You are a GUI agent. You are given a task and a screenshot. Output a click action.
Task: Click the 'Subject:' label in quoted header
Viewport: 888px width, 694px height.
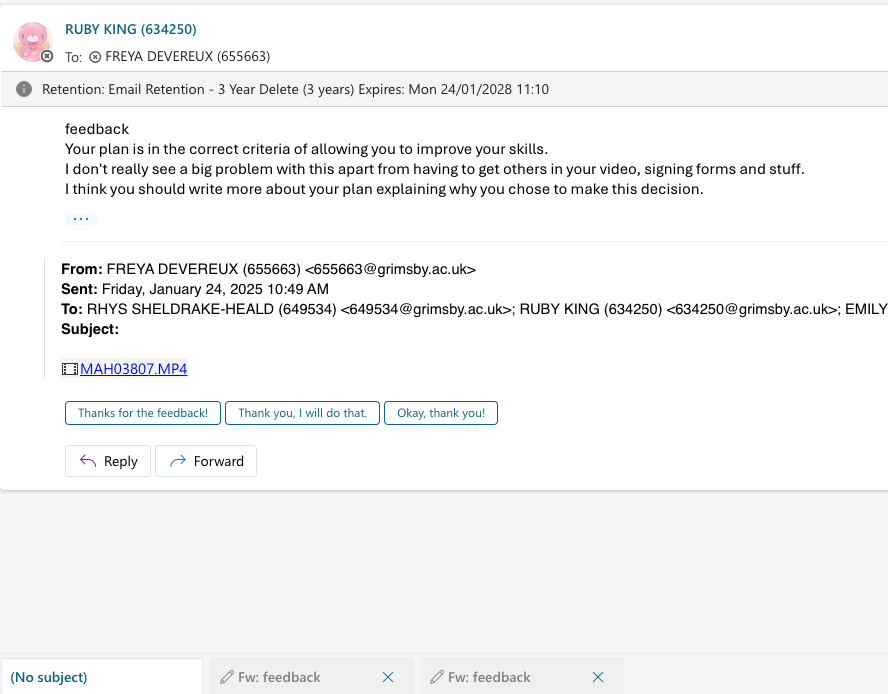(90, 329)
